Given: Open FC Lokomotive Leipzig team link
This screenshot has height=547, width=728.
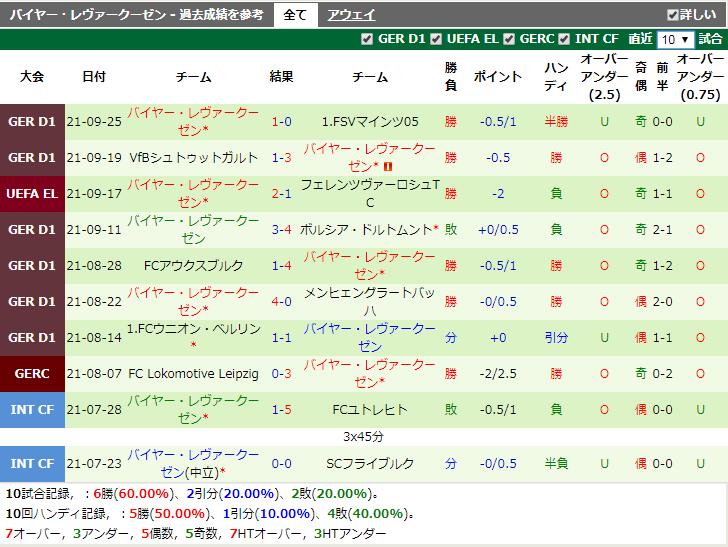Looking at the screenshot, I should pos(193,374).
